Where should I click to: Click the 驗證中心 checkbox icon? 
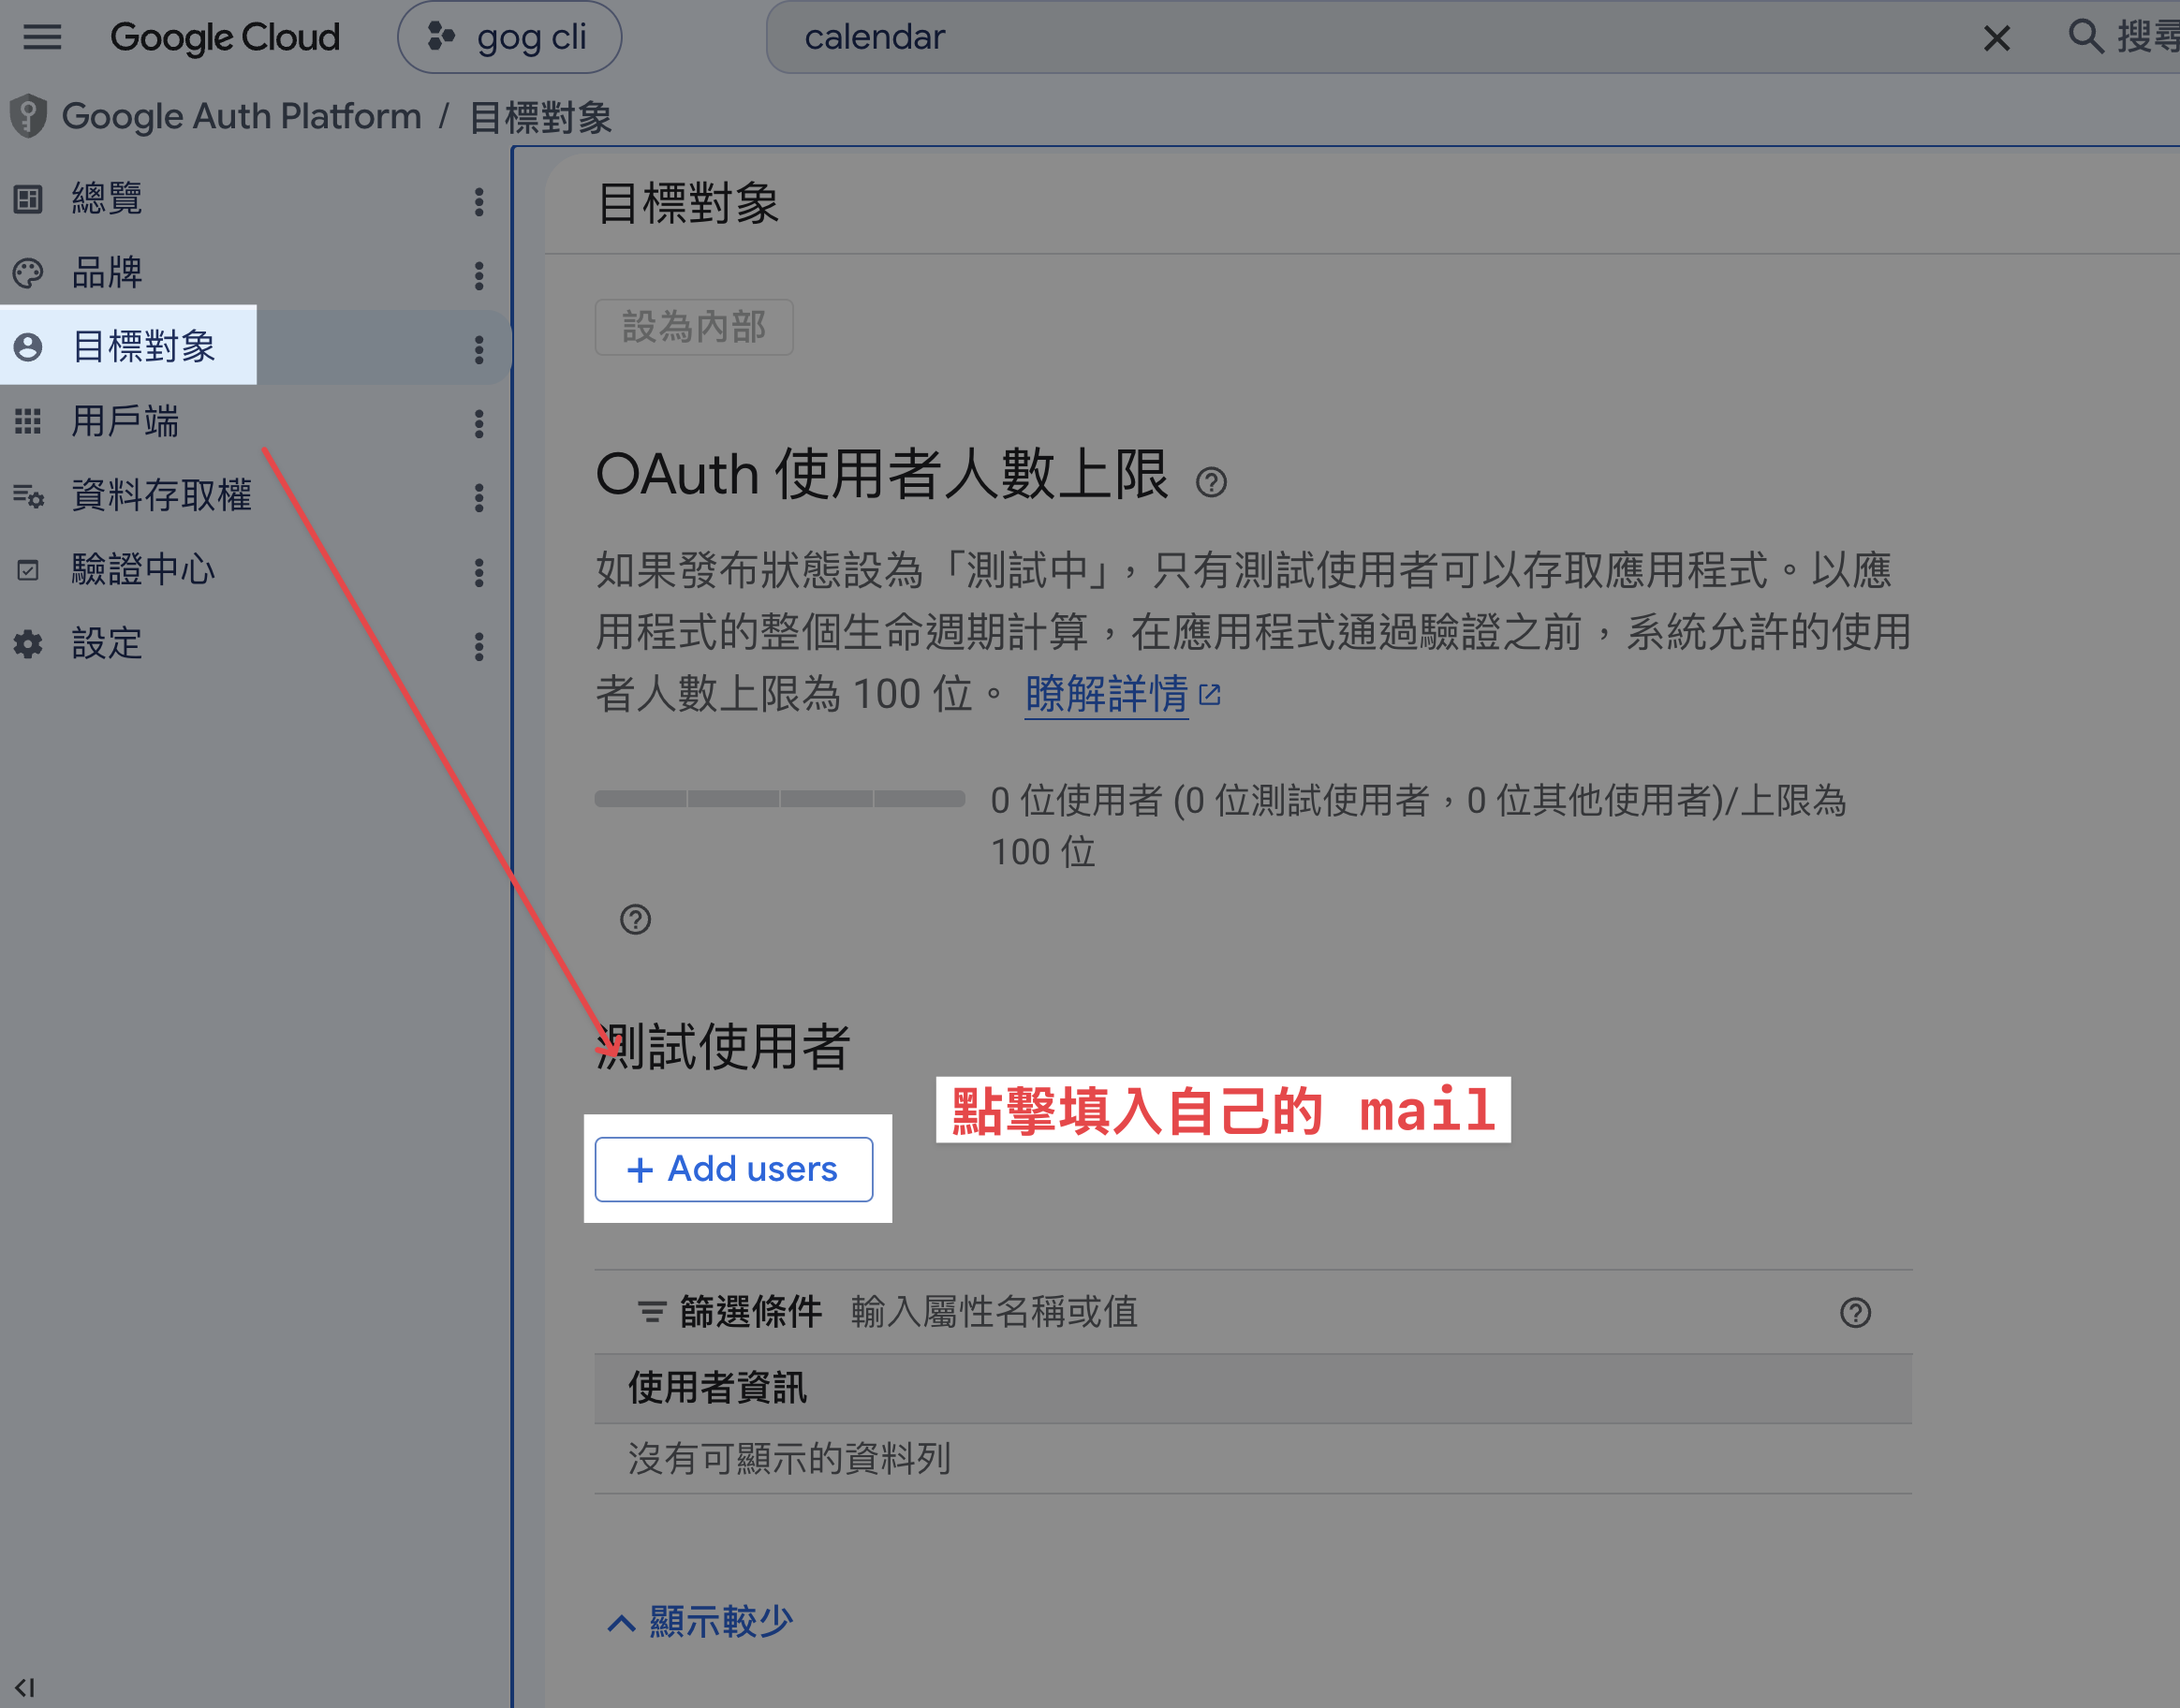tap(28, 570)
